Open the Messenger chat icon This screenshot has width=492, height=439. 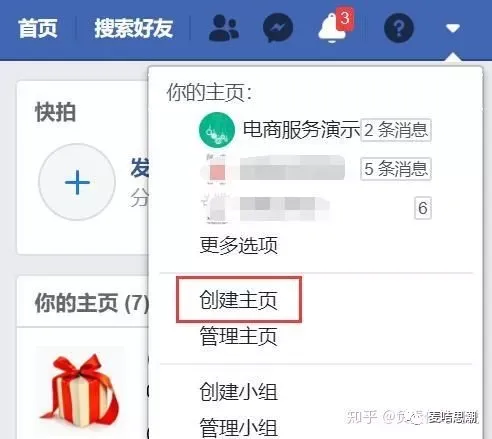pyautogui.click(x=278, y=28)
